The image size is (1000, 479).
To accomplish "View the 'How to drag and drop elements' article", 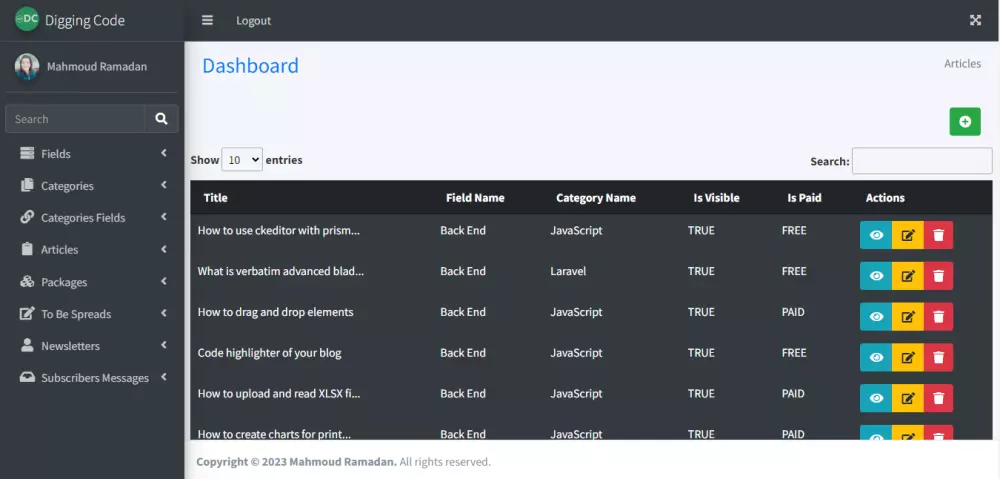I will 876,316.
